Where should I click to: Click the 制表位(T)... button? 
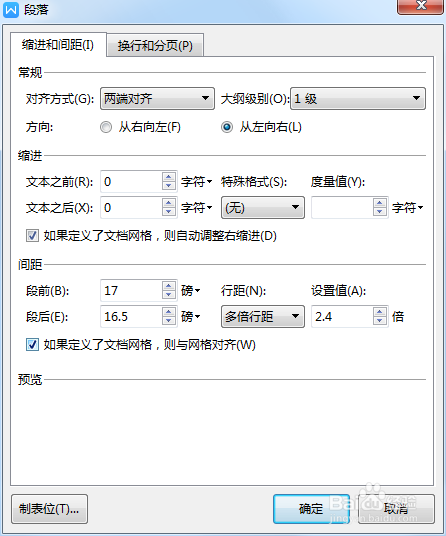point(49,509)
